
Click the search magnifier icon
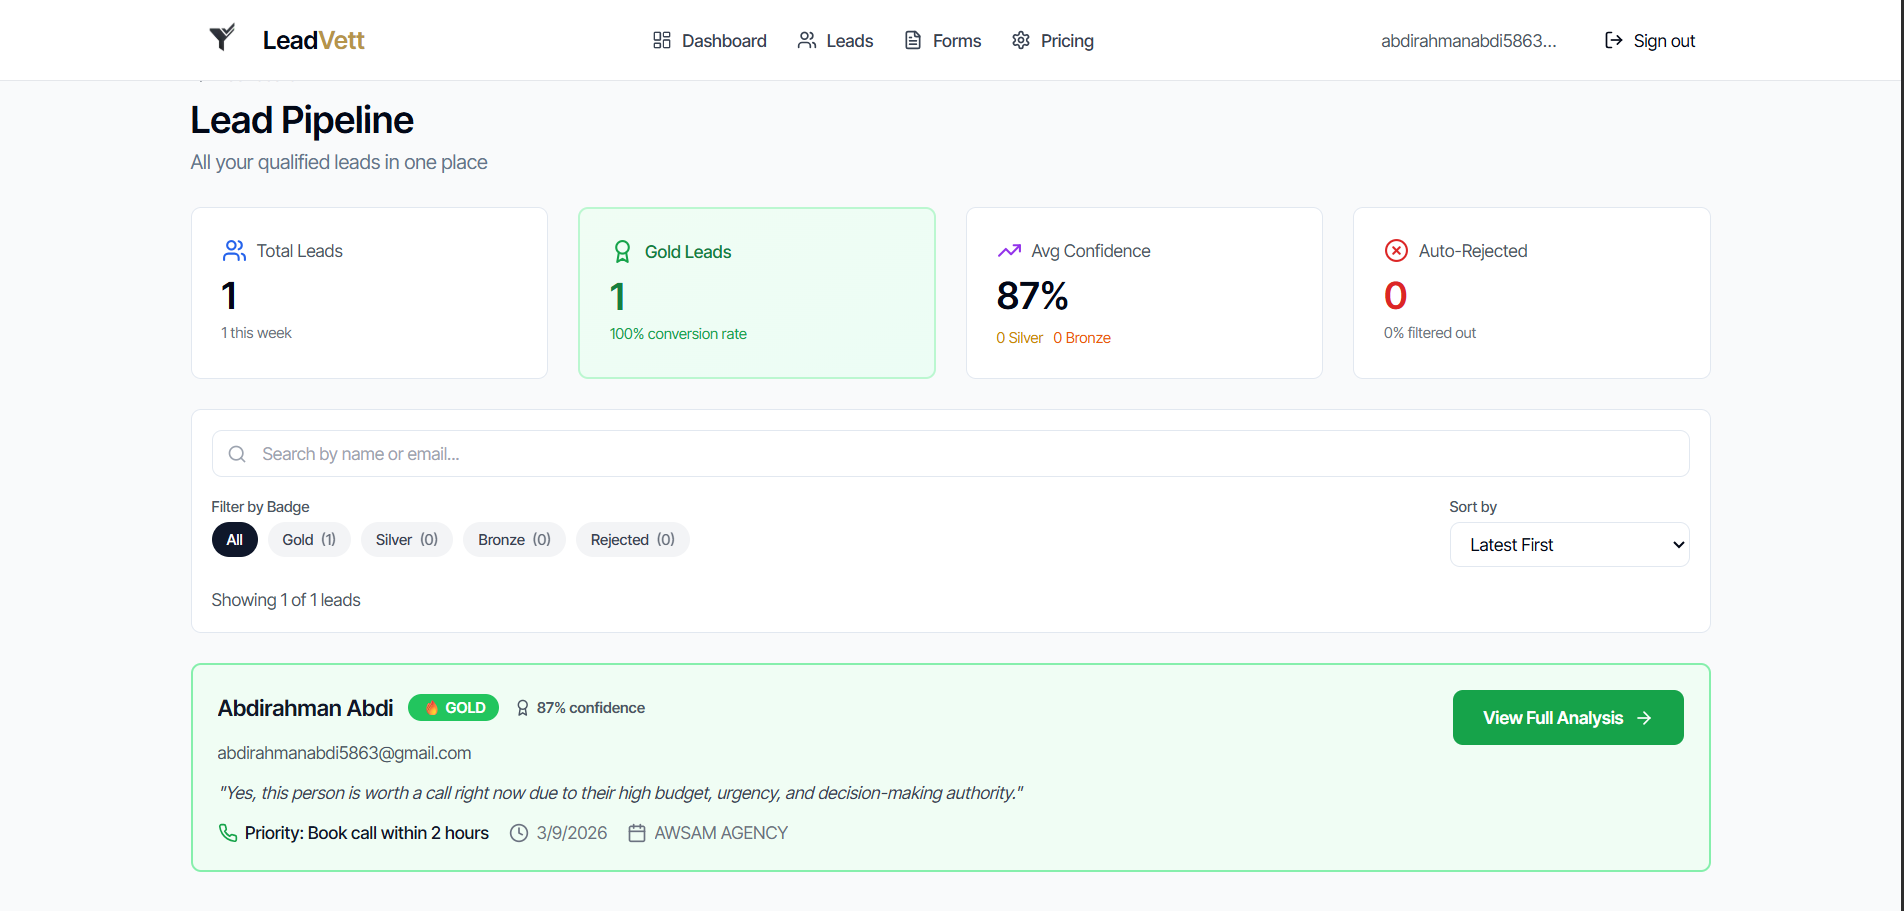pos(237,453)
